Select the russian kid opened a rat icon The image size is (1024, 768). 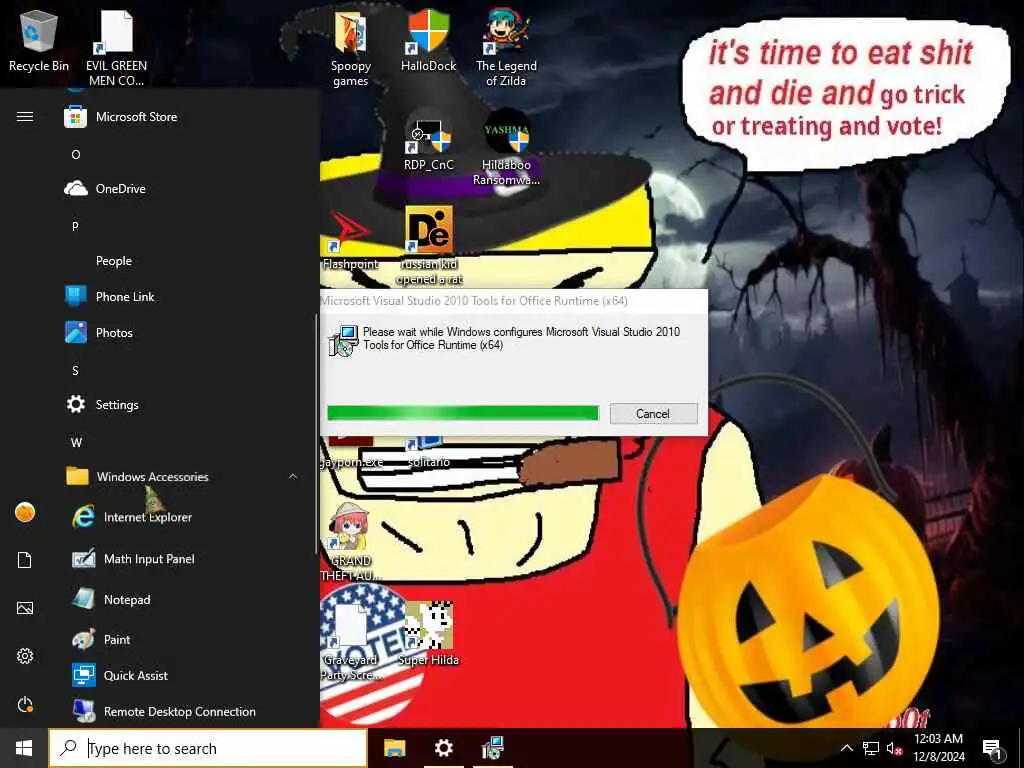(429, 246)
